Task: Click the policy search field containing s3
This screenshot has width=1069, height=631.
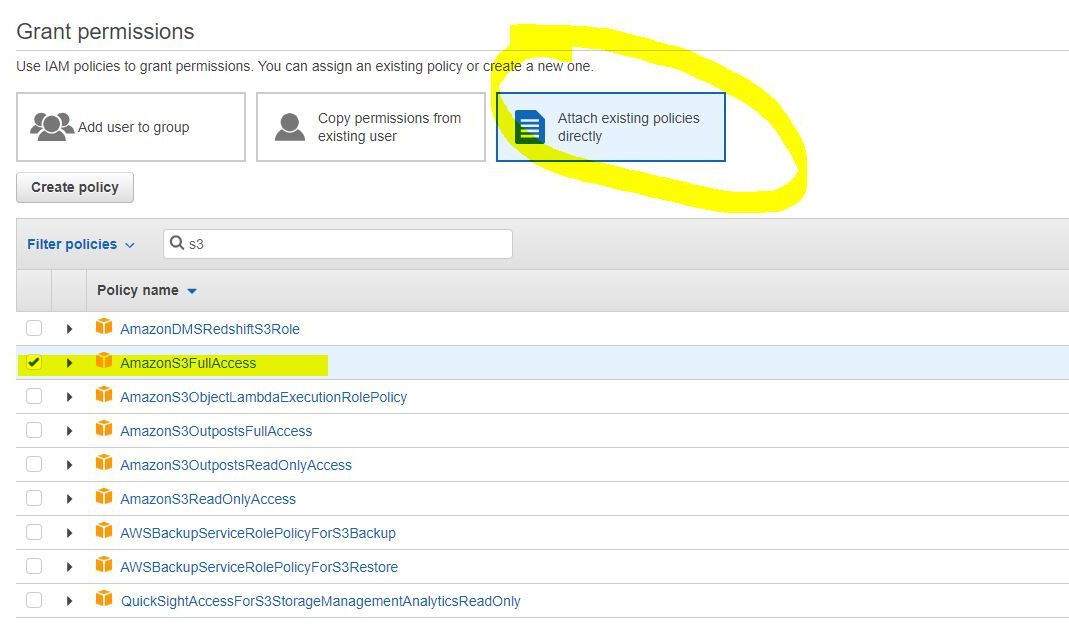Action: (x=337, y=244)
